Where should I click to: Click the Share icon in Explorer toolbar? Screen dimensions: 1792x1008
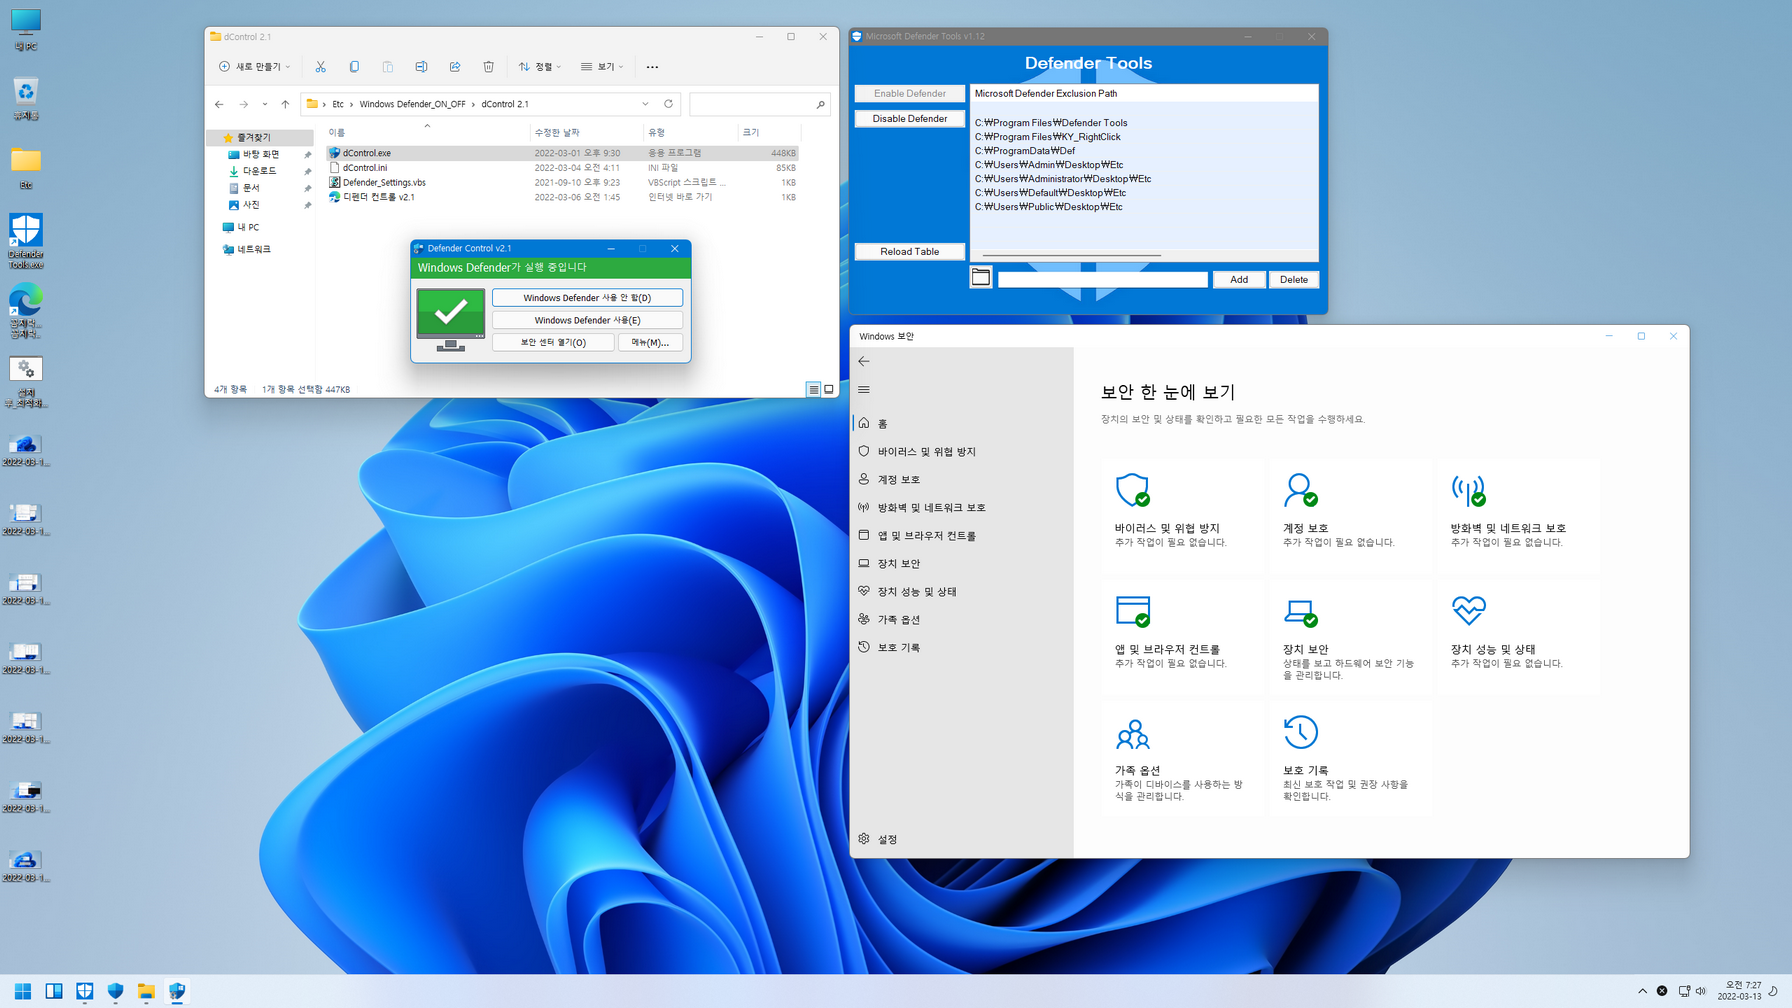tap(455, 67)
